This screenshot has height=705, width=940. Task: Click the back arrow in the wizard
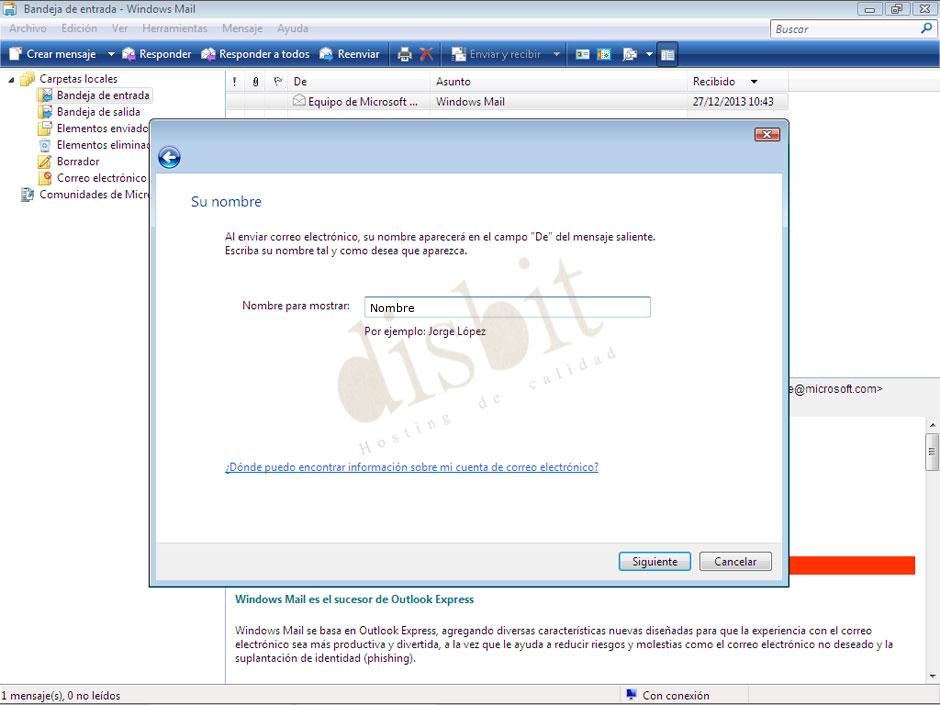pos(169,157)
